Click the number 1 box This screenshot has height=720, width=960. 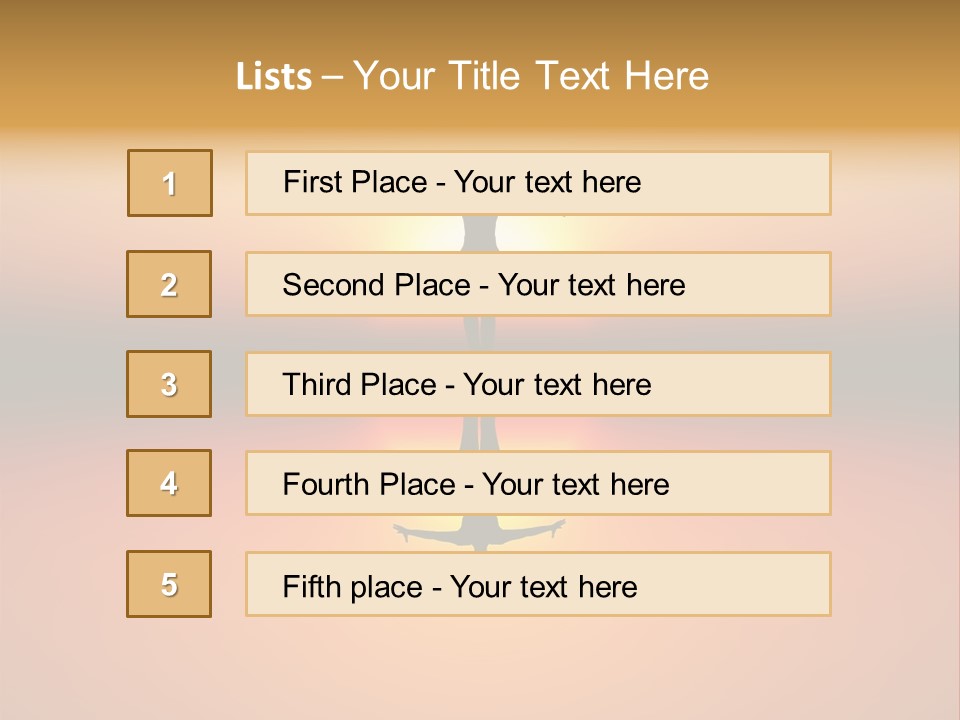tap(170, 183)
